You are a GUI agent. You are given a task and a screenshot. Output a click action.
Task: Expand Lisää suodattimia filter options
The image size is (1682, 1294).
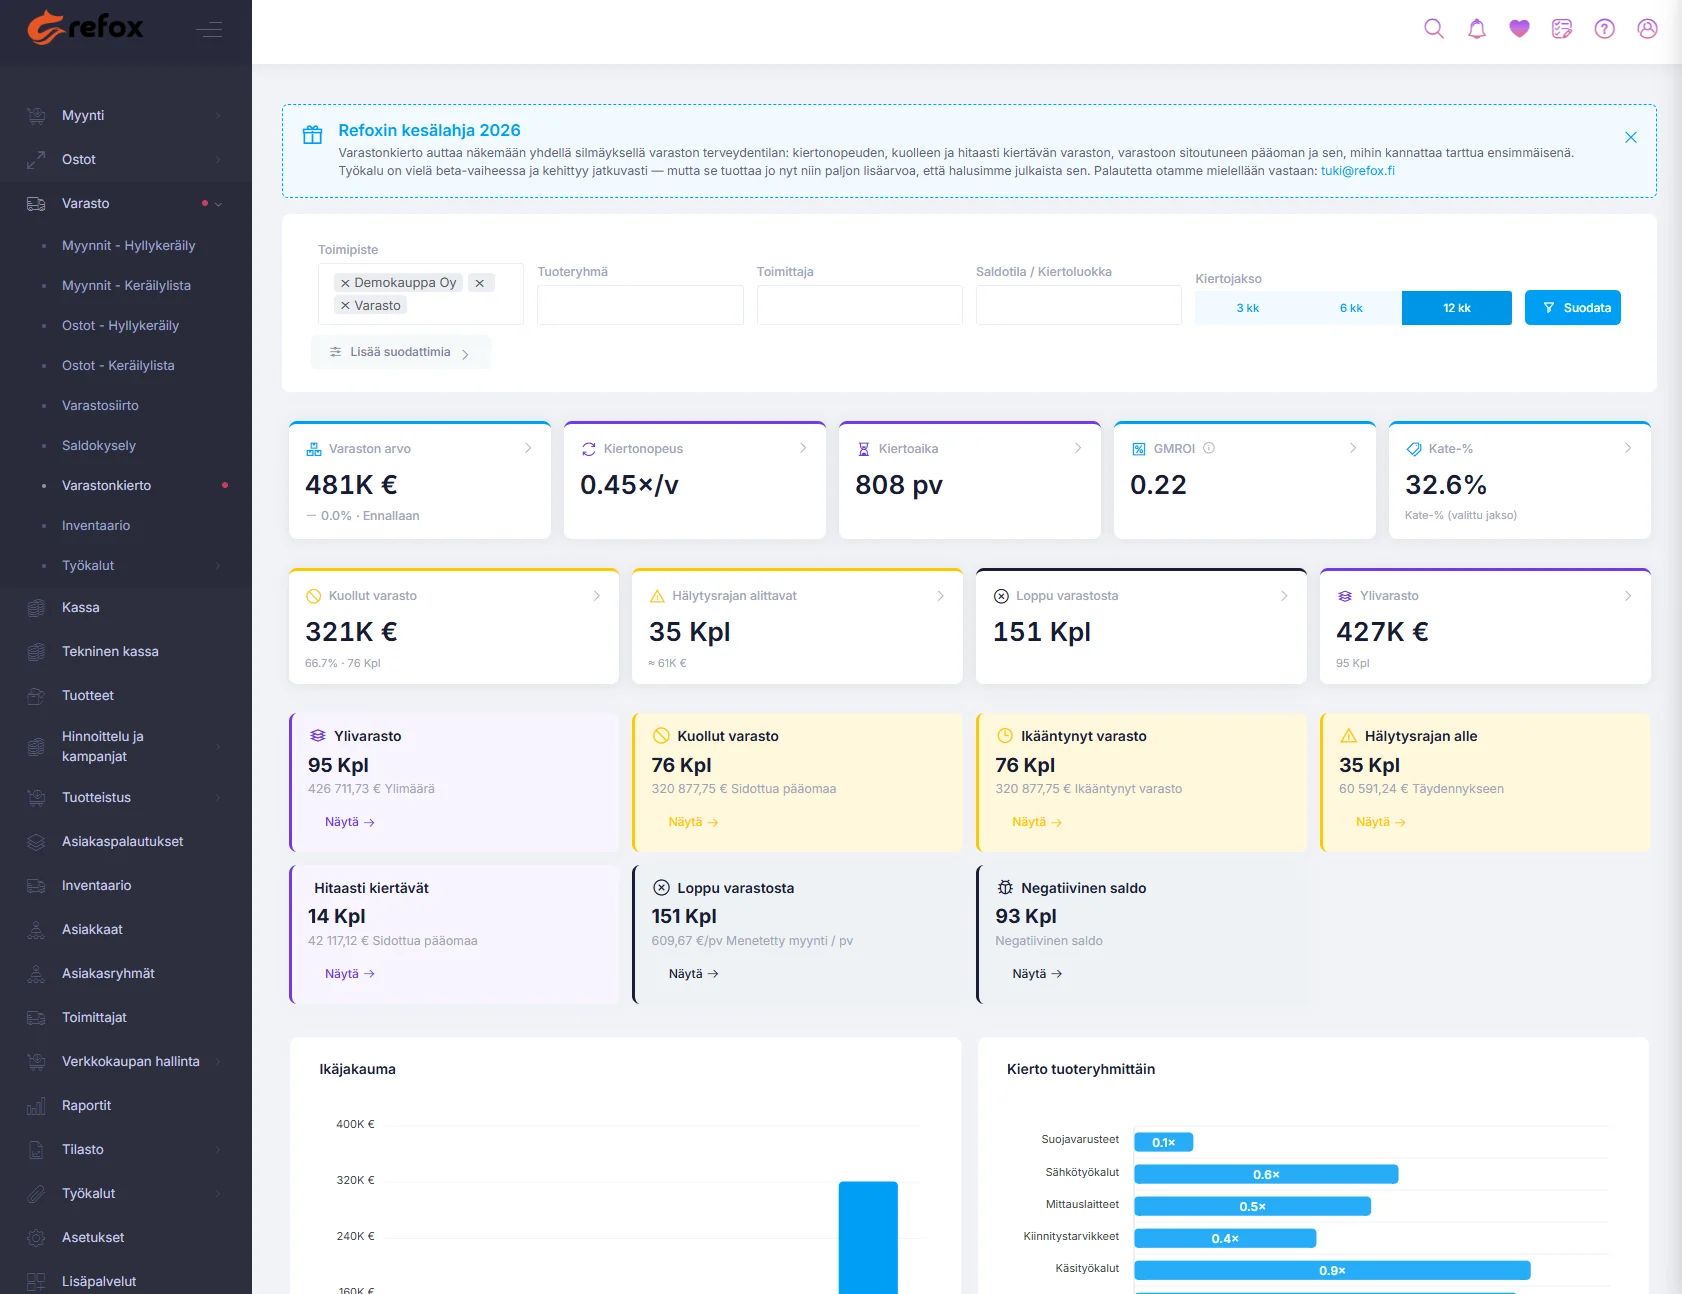pos(400,352)
